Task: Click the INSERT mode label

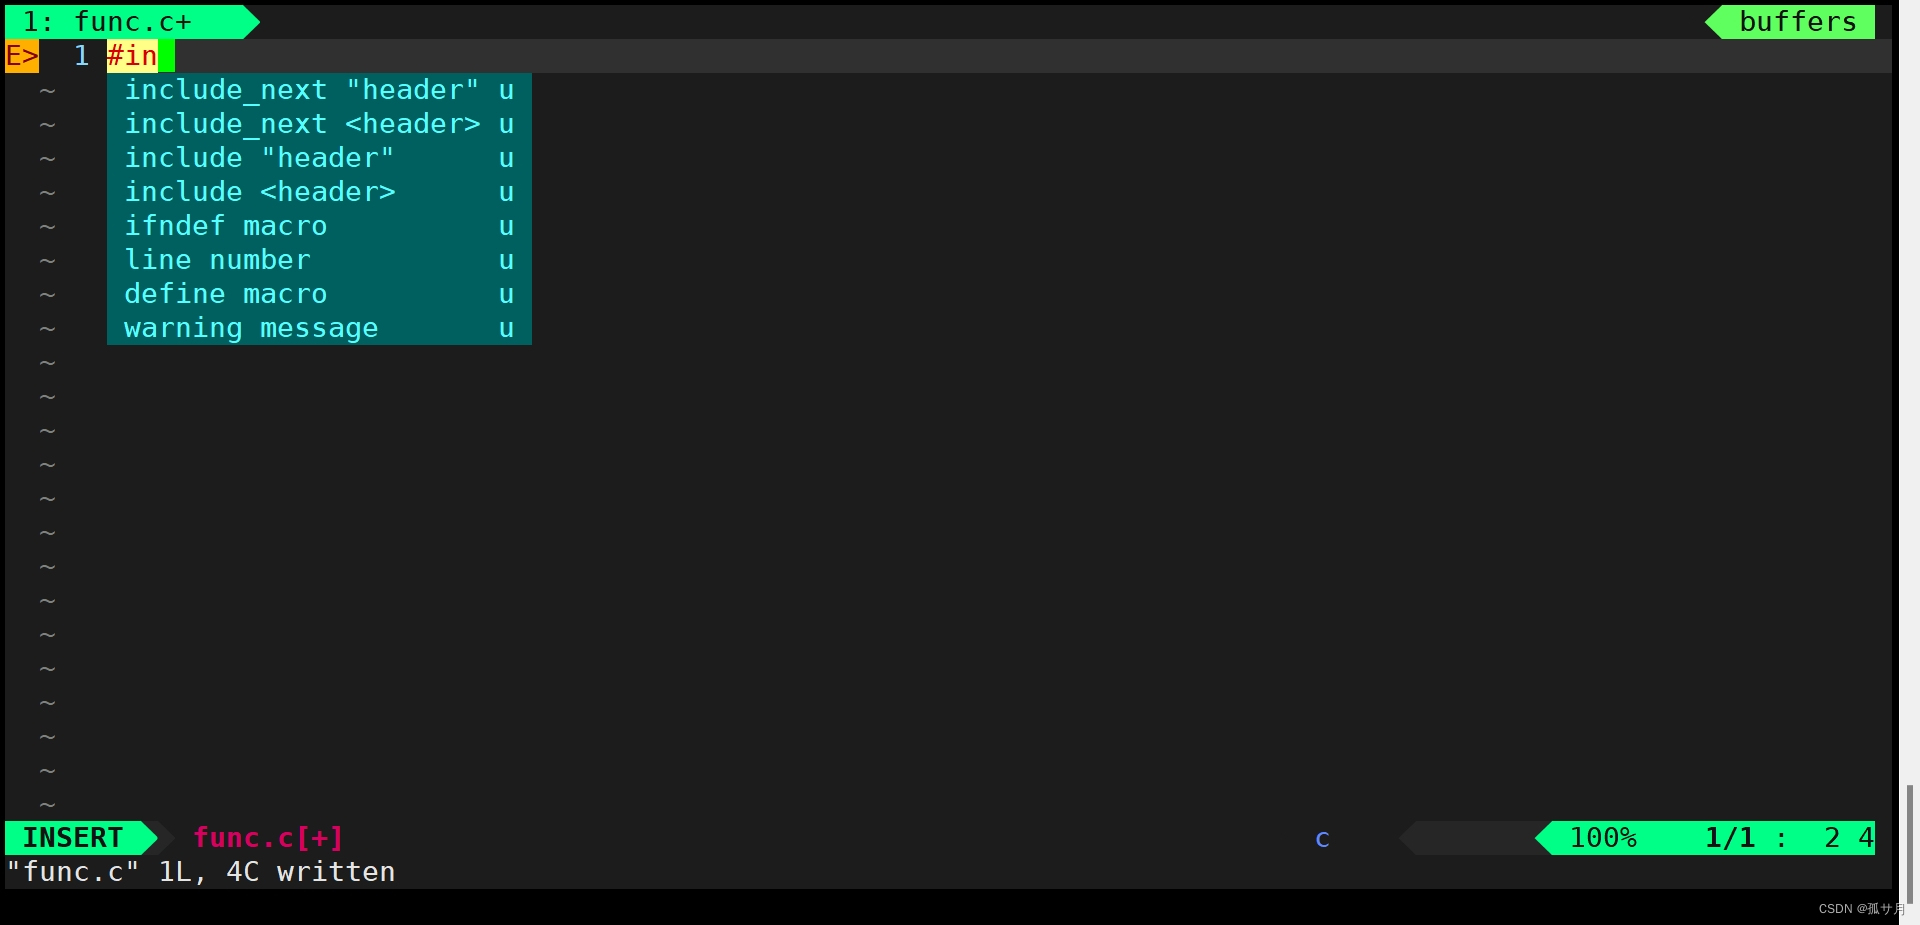Action: tap(70, 838)
